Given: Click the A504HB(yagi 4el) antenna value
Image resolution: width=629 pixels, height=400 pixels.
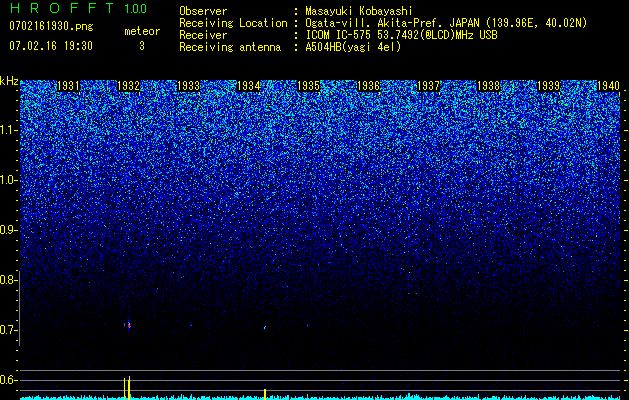Looking at the screenshot, I should click(353, 47).
